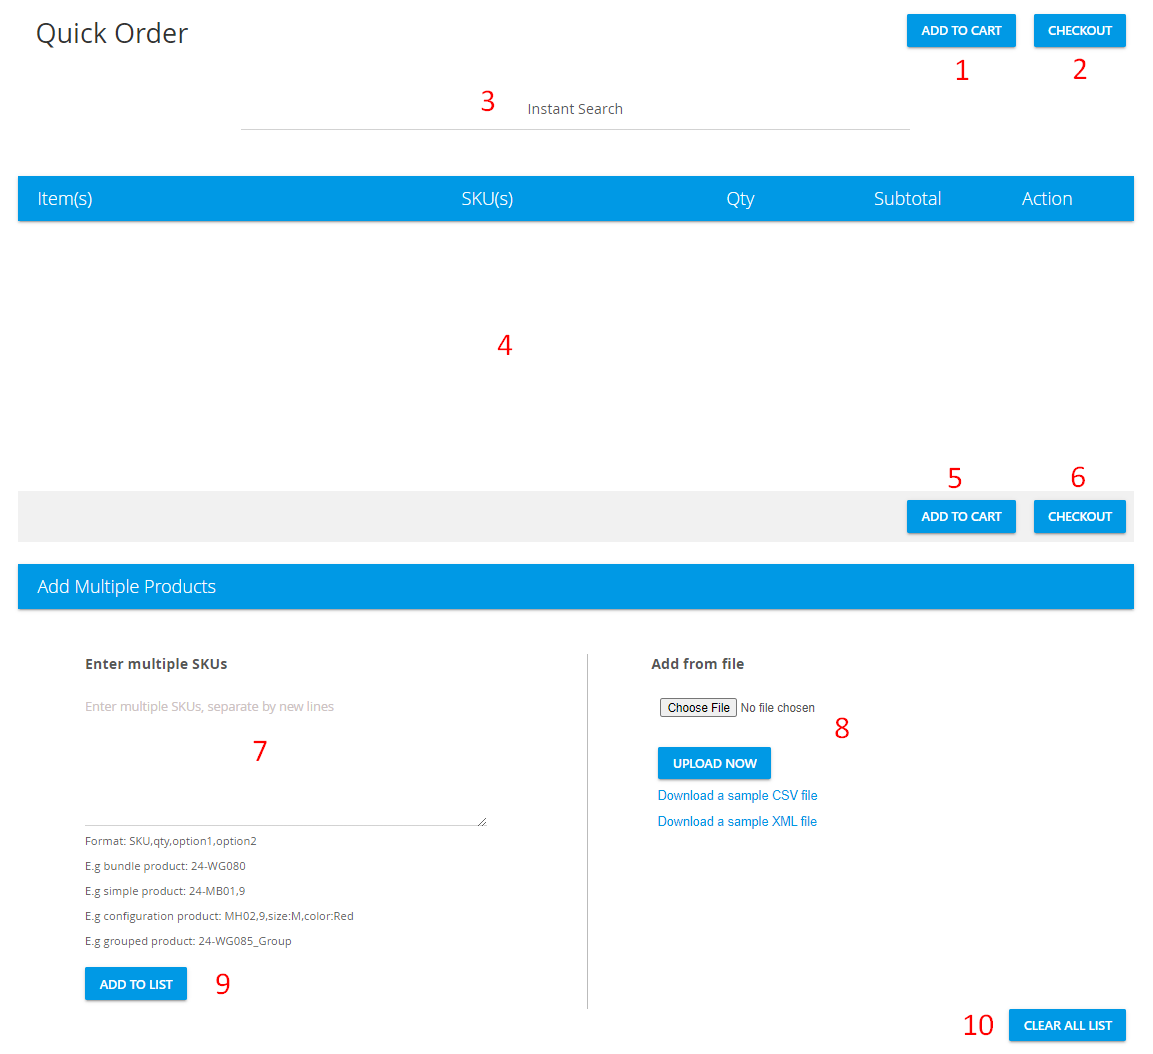Click the resize handle of the SKUs textarea

point(482,821)
